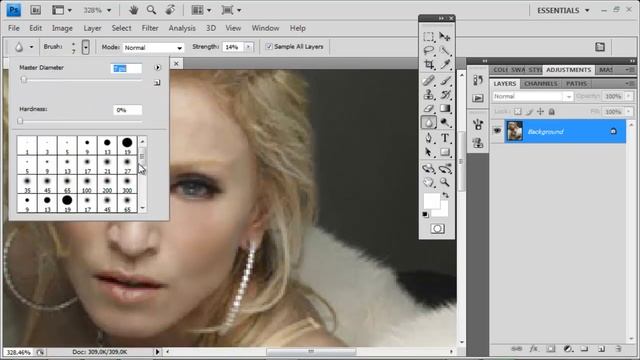Select the Eraser tool
The height and width of the screenshot is (360, 640).
coord(428,108)
